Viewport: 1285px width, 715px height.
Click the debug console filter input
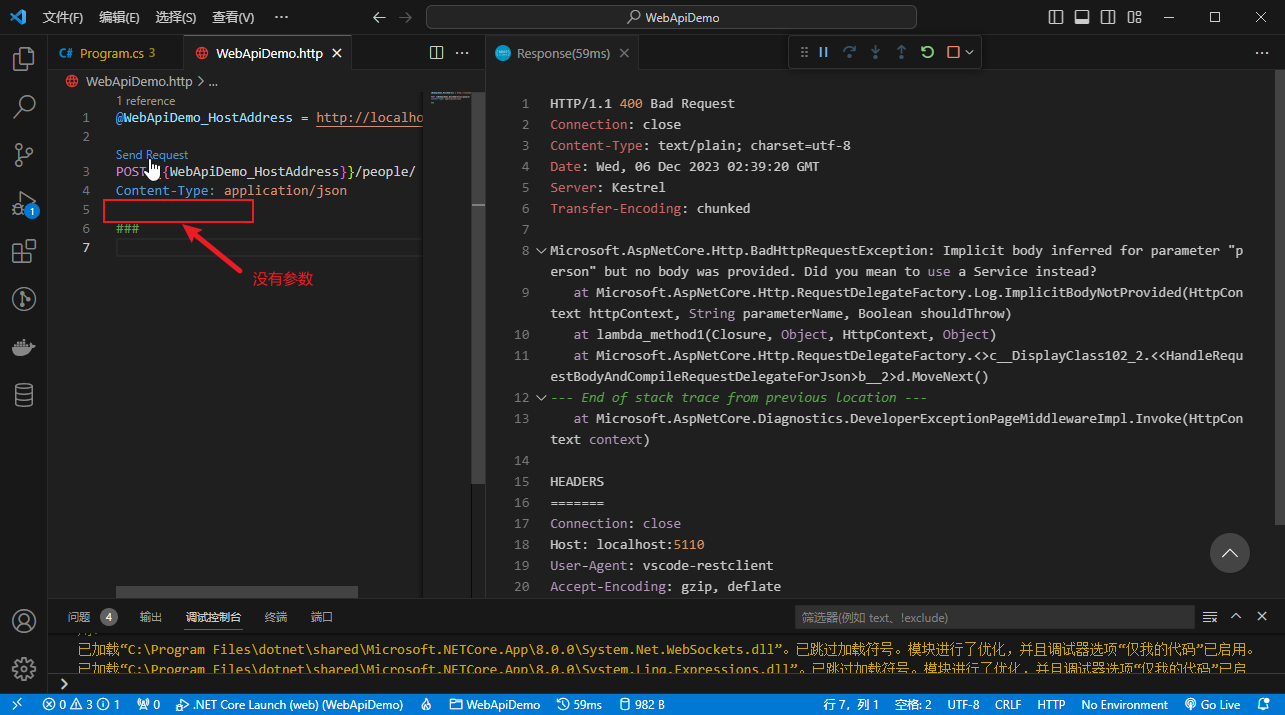pos(994,617)
